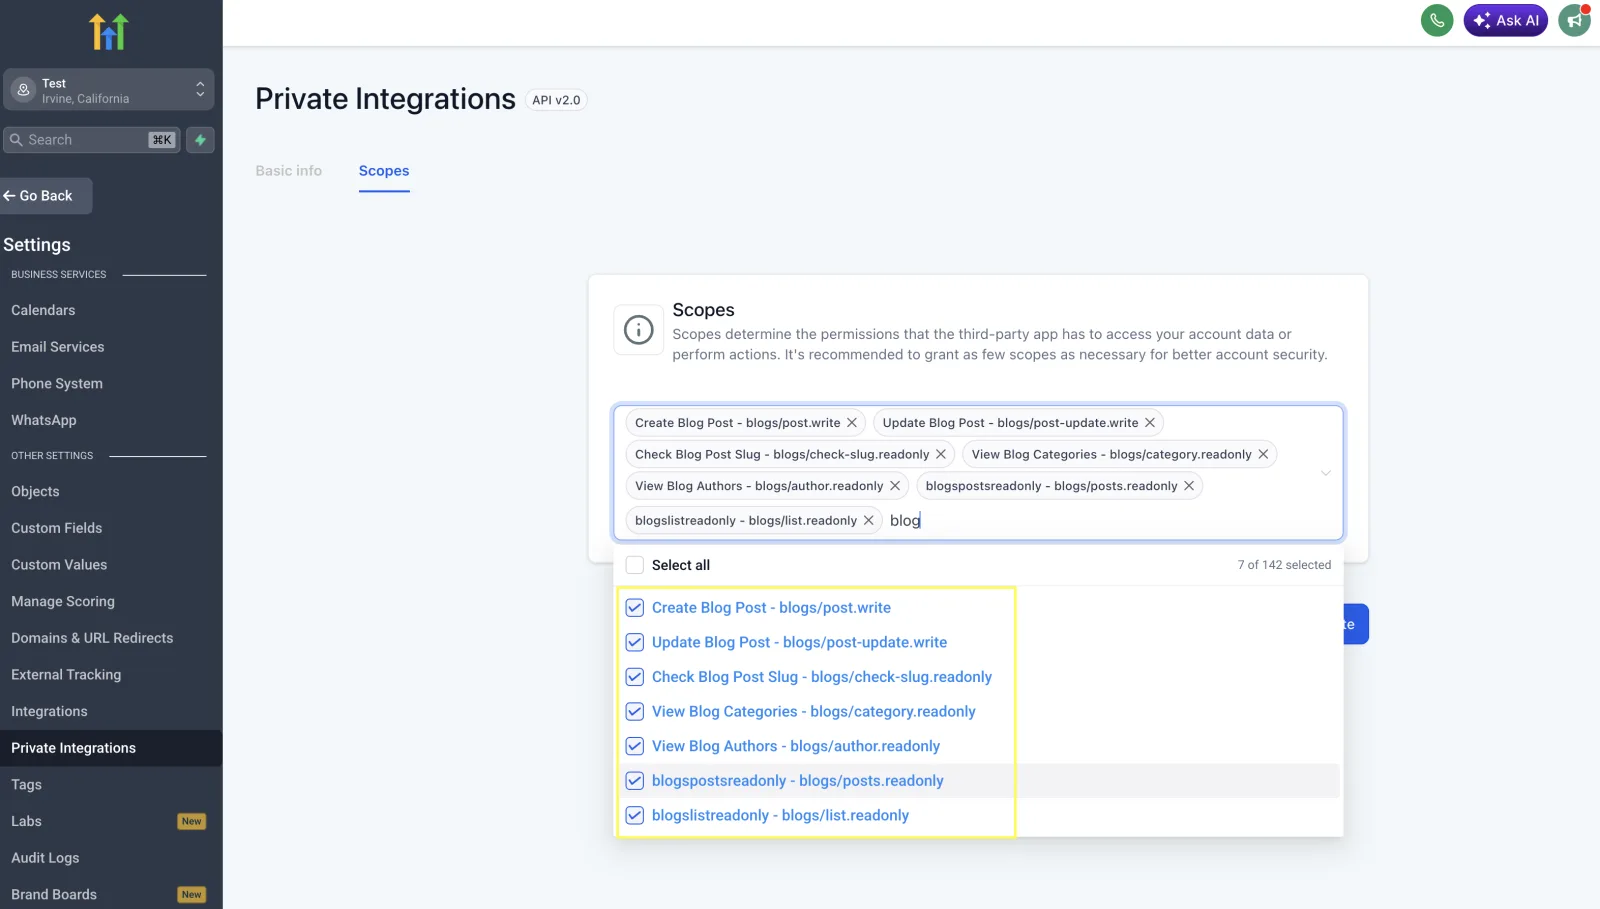Uncheck blogslistreadonly - blogs/list.readonly
1600x909 pixels.
click(635, 816)
